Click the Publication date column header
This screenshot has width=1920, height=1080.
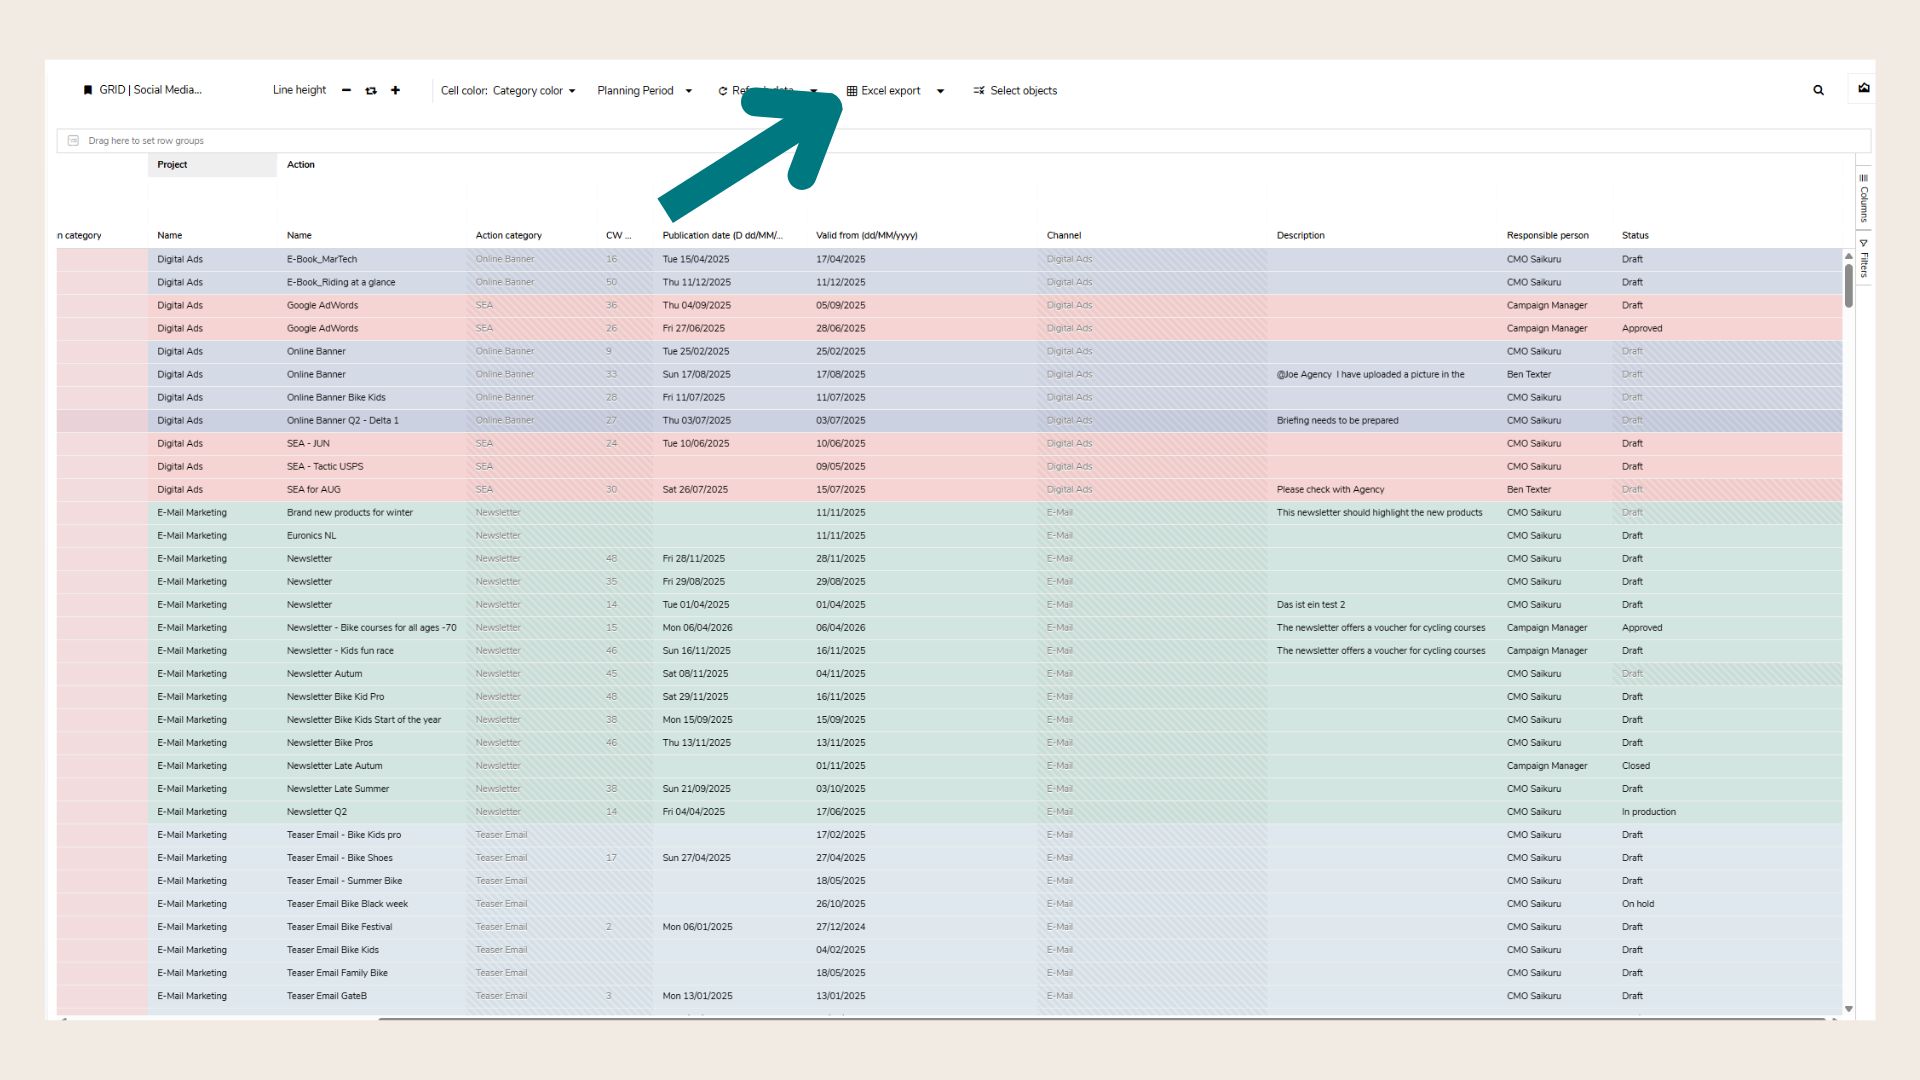coord(722,236)
